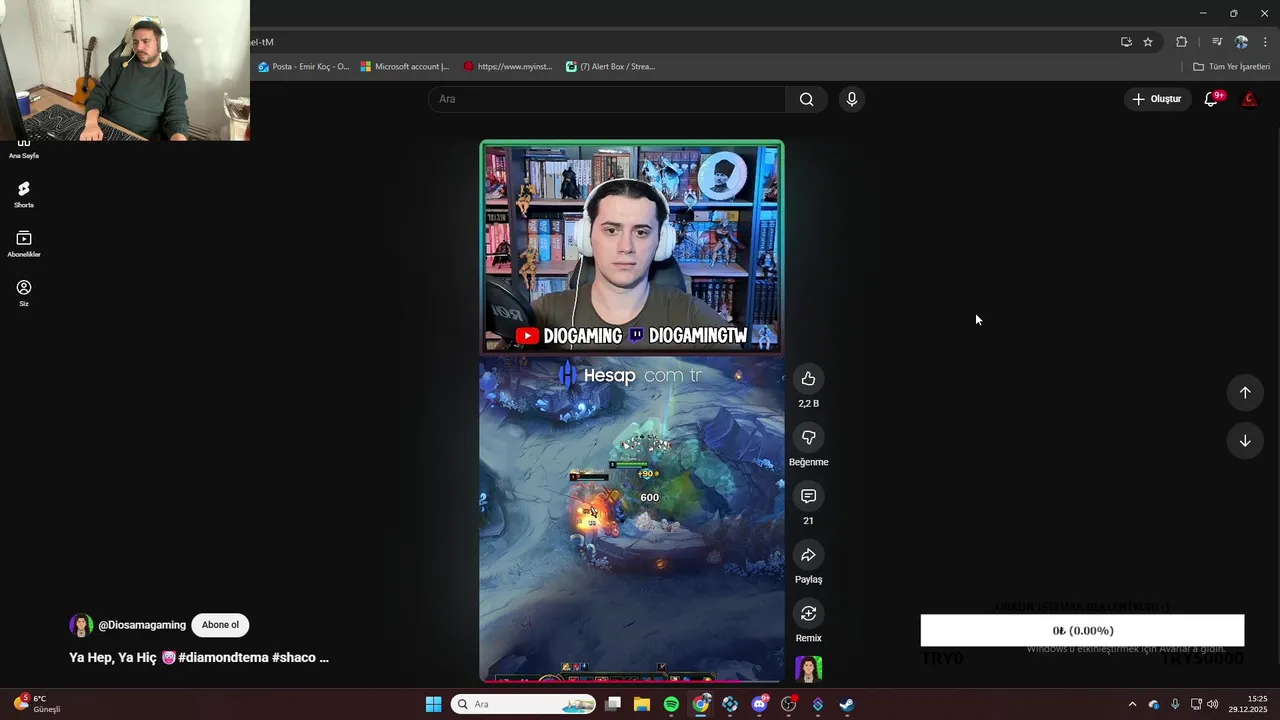Bookmark this page with the star icon
This screenshot has width=1280, height=720.
[1148, 42]
